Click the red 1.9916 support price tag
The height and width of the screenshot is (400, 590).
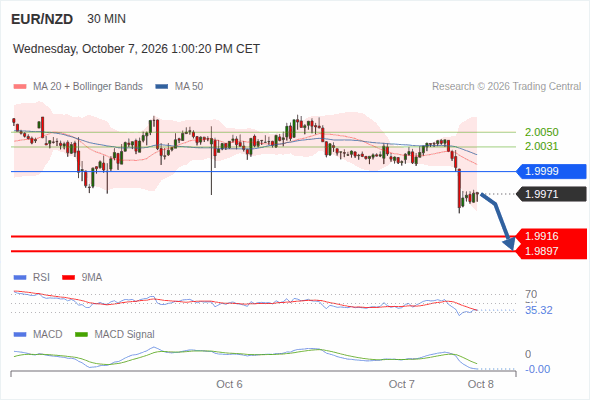(551, 236)
